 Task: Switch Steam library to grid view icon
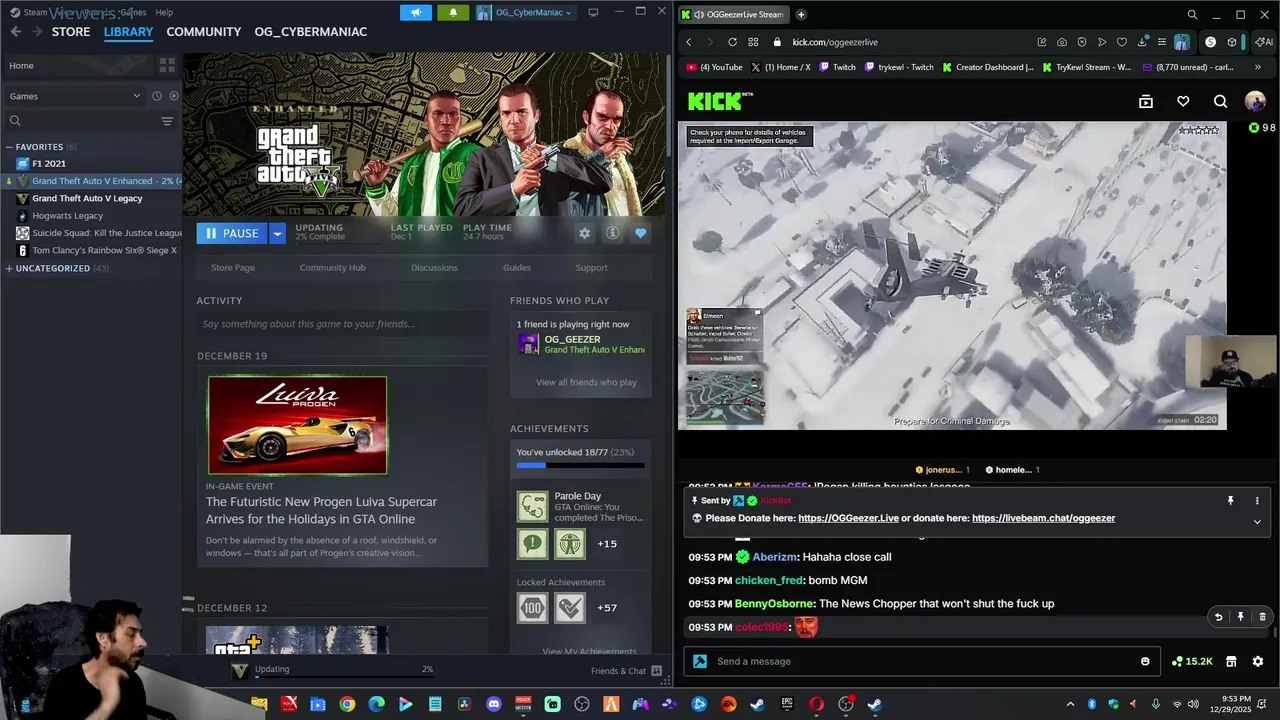click(x=167, y=65)
